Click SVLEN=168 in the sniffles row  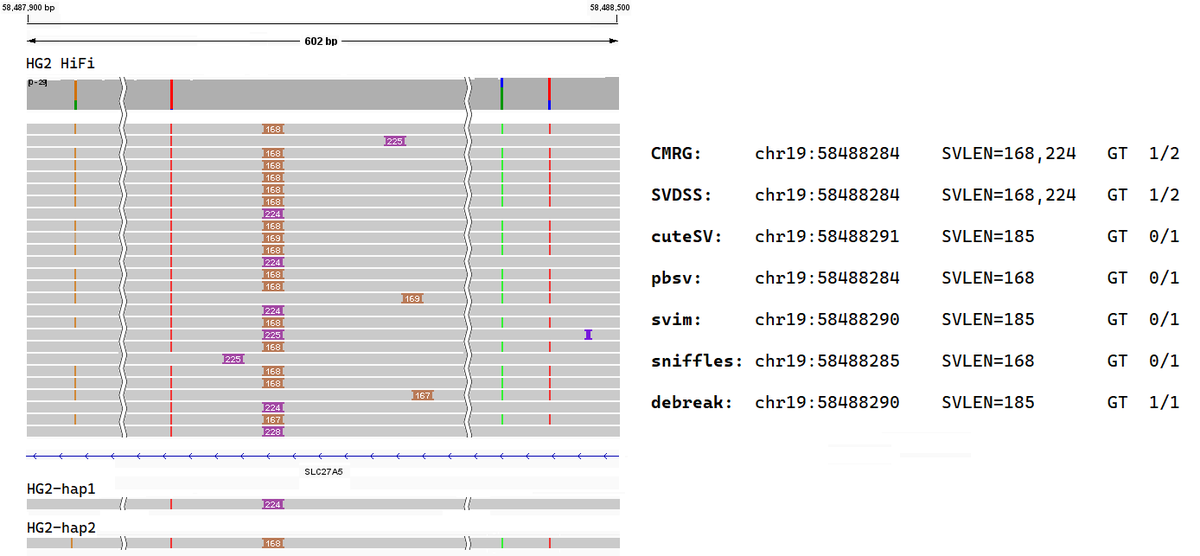988,361
